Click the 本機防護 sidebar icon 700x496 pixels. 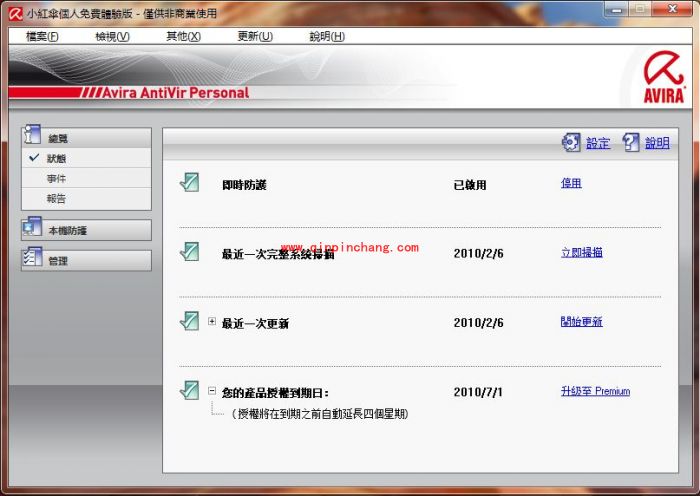[32, 230]
